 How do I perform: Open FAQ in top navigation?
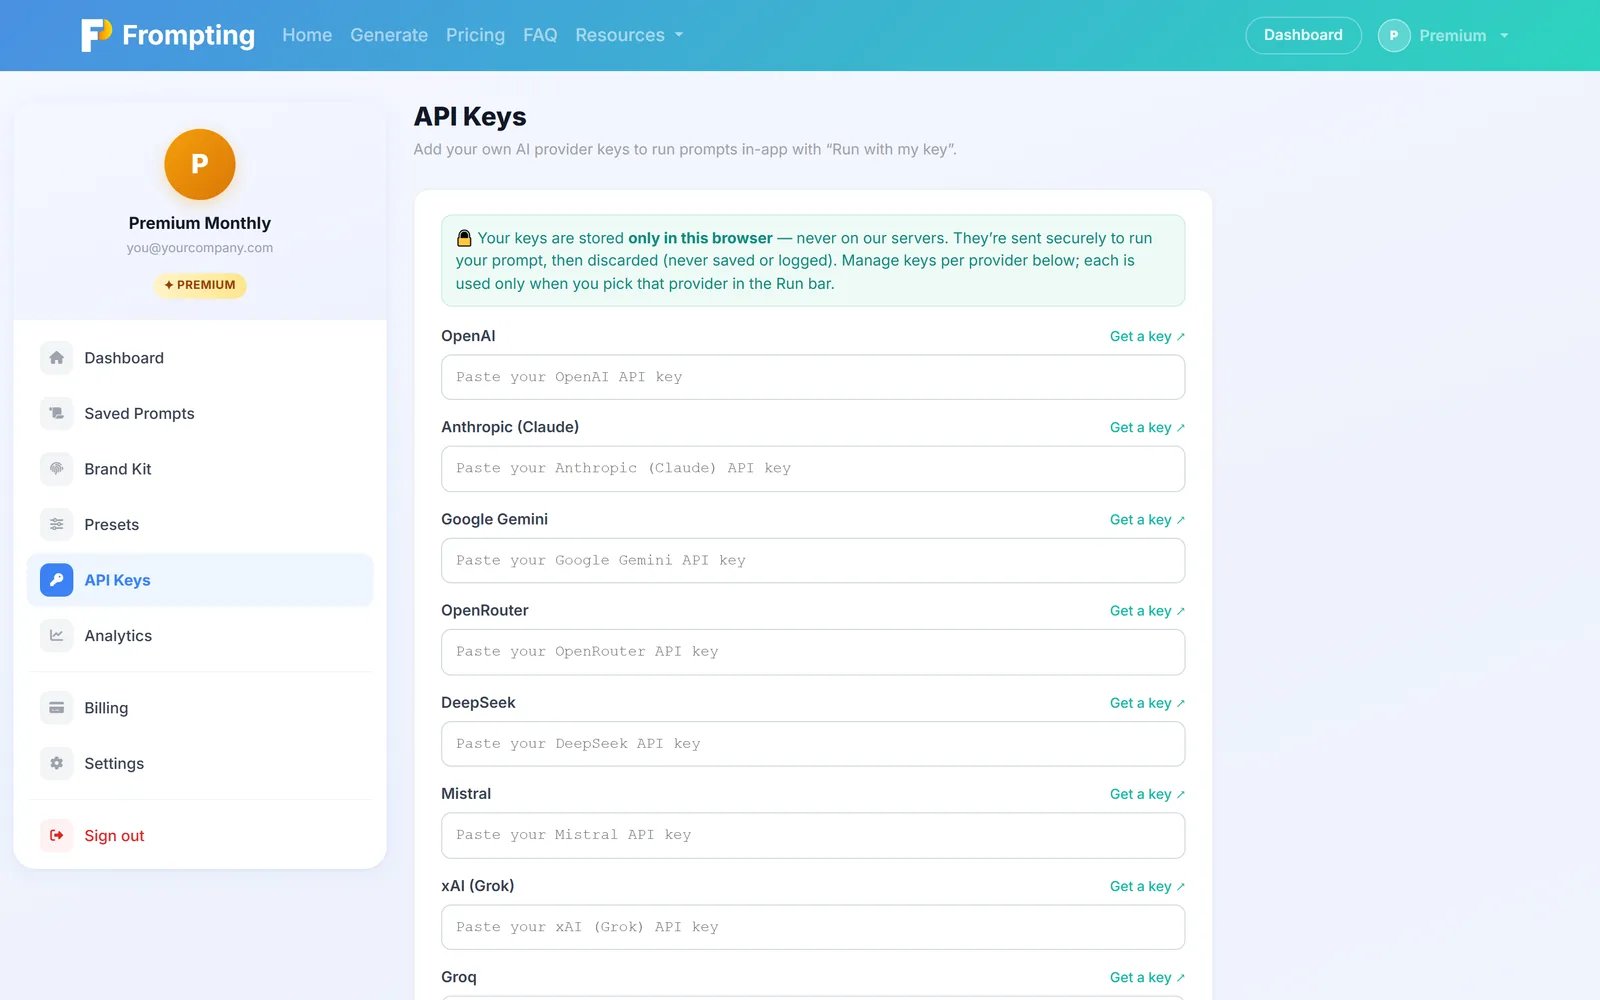coord(540,35)
